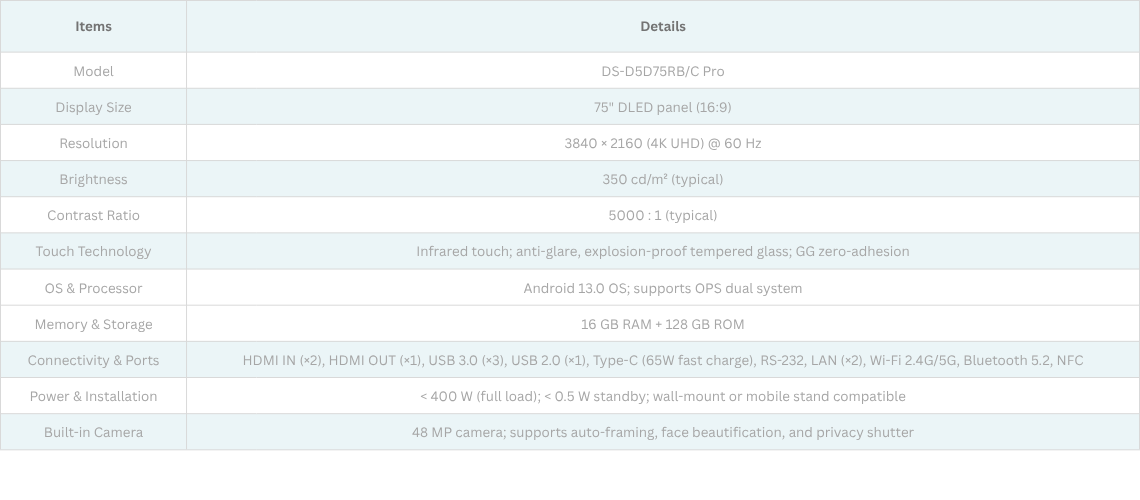Viewport: 1140px width, 500px height.
Task: Click the 350 cd/m² brightness value
Action: pyautogui.click(x=662, y=179)
